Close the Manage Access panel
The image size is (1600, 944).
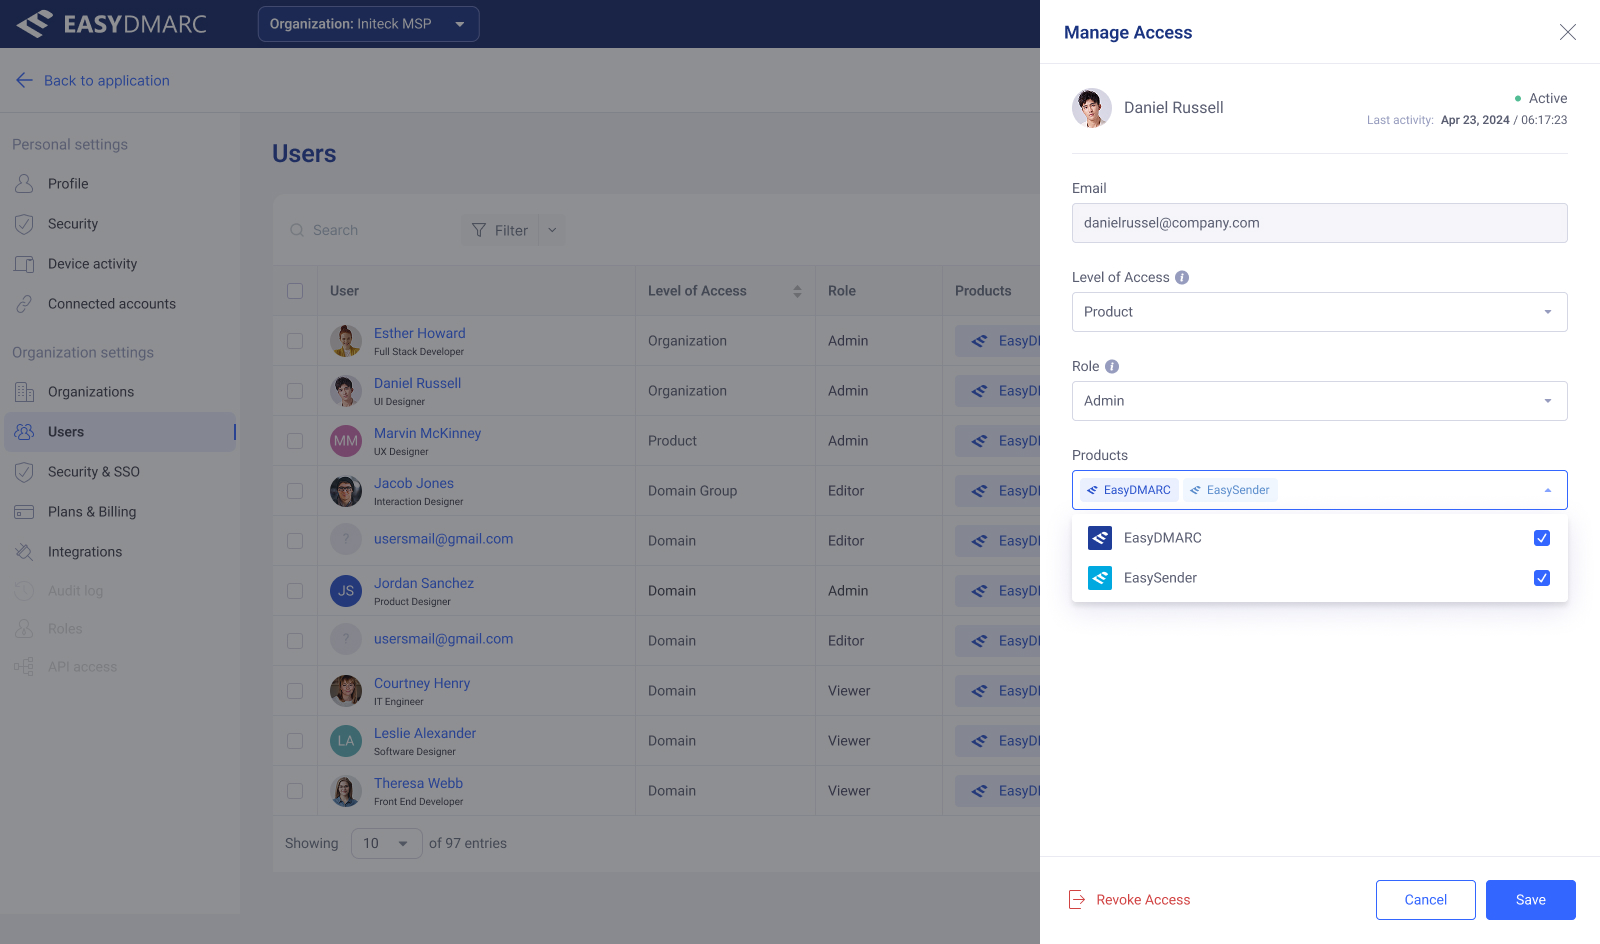coord(1568,32)
